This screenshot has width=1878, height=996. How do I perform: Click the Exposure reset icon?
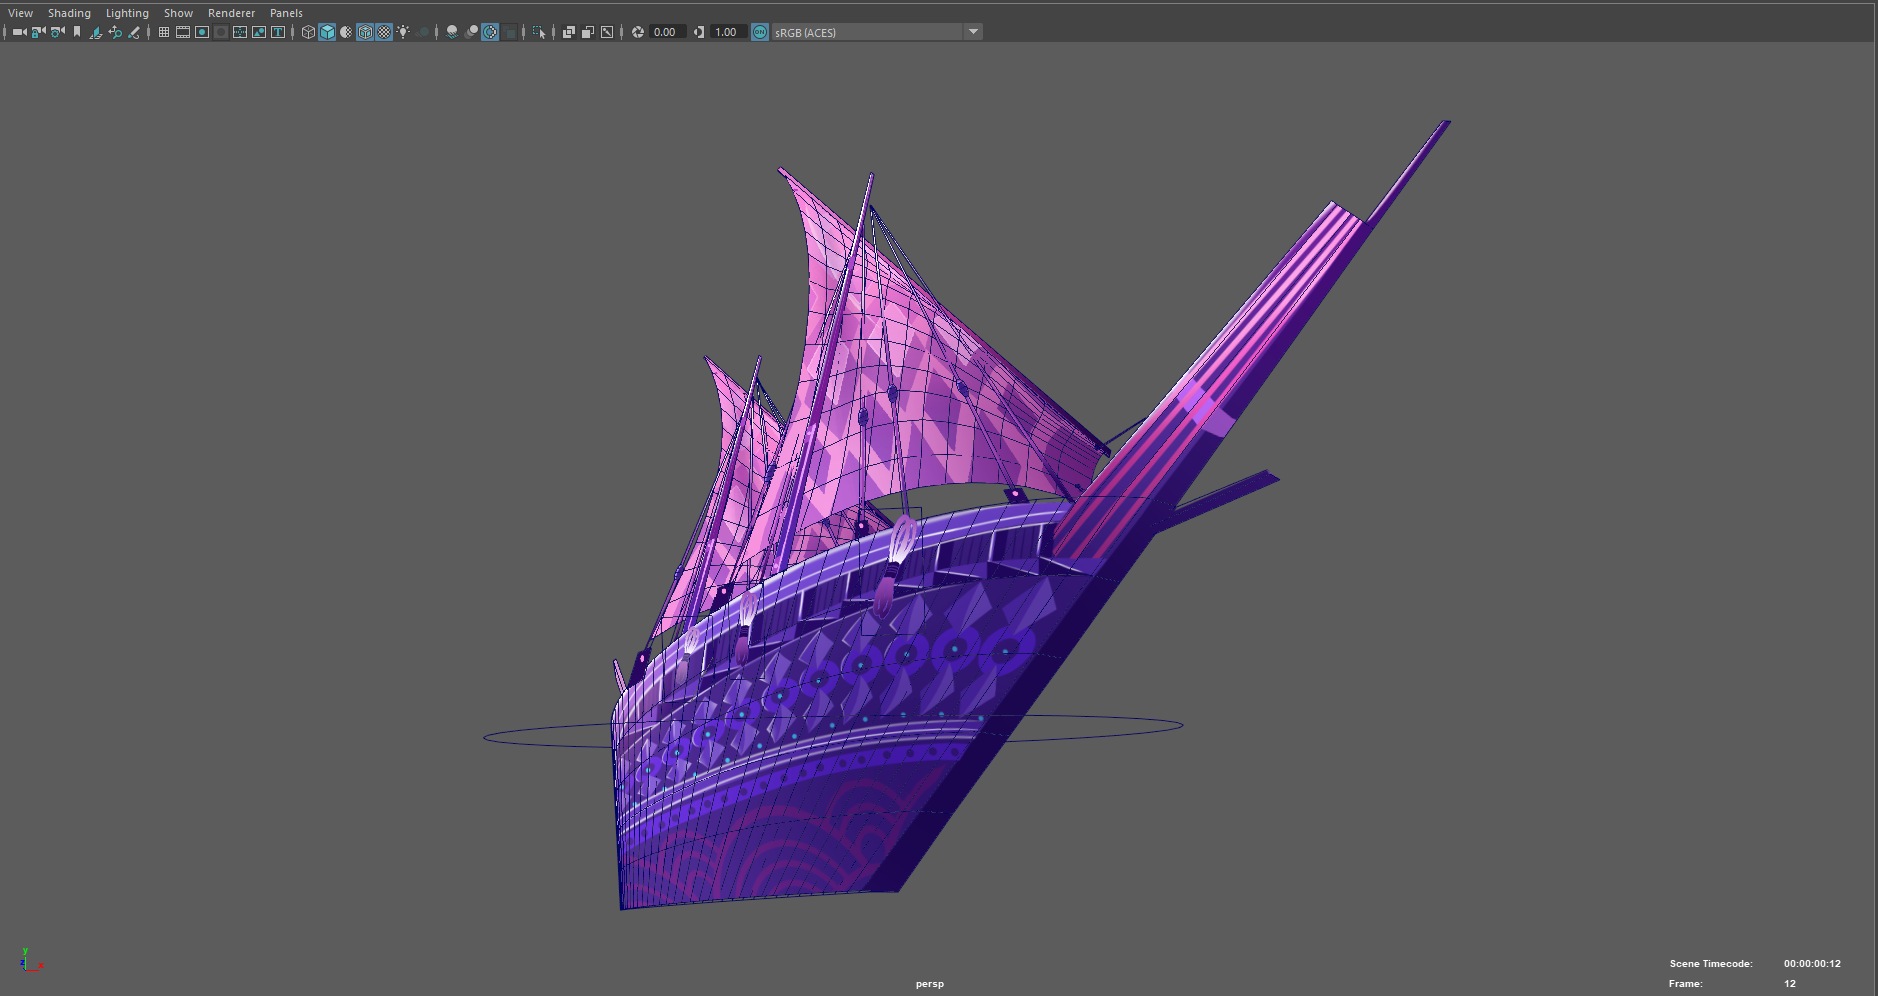pos(637,32)
